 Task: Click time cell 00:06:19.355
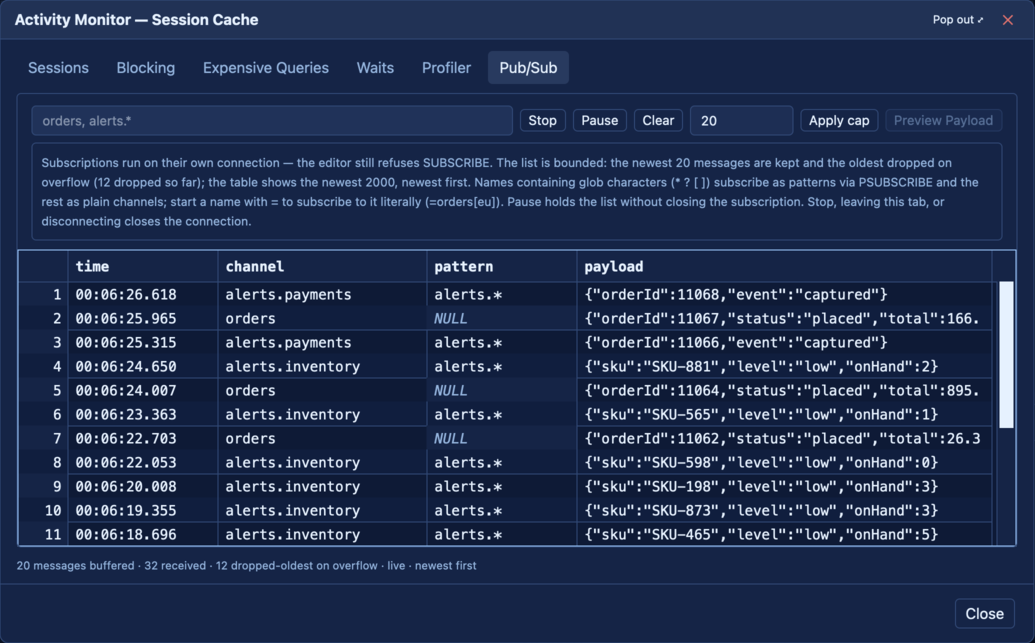click(x=143, y=511)
